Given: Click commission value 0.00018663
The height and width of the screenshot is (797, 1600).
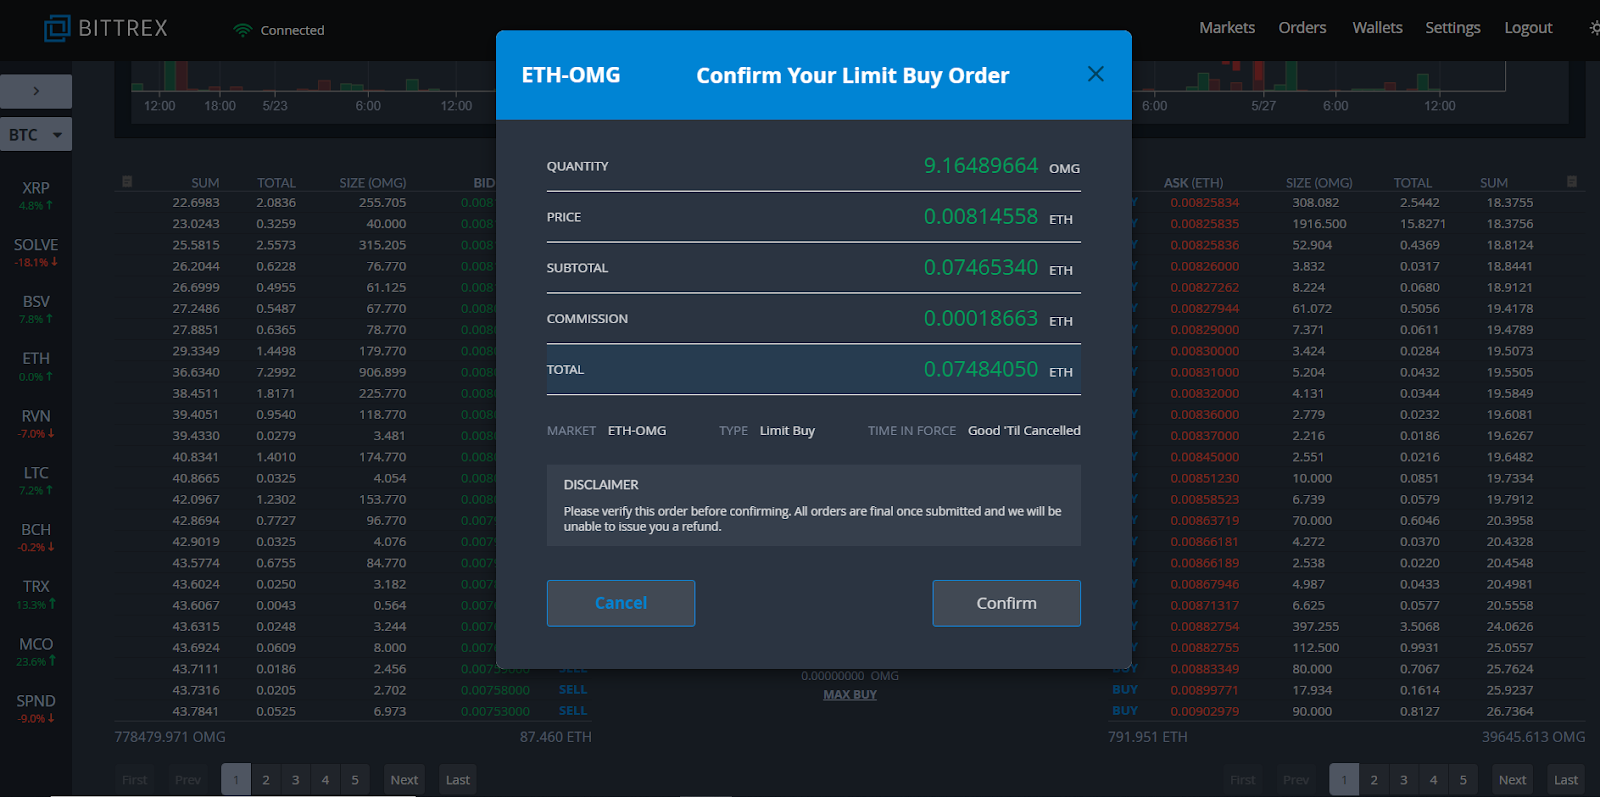Looking at the screenshot, I should (x=981, y=318).
